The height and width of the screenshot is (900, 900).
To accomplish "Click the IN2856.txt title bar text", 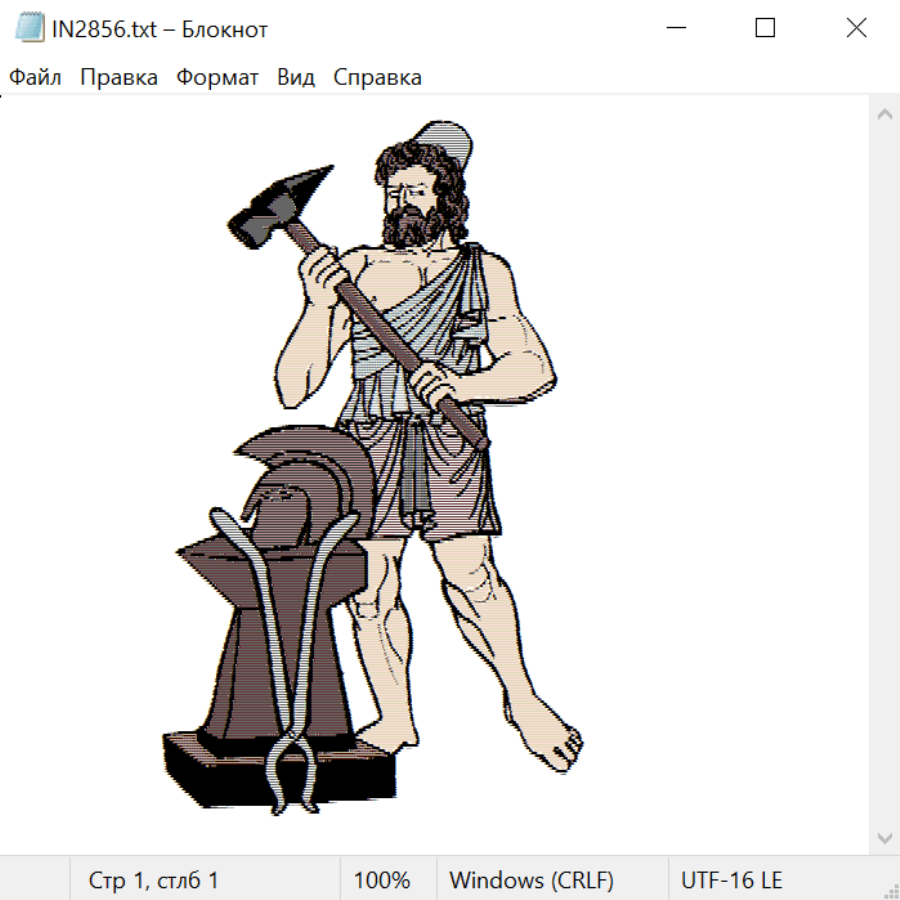I will [x=160, y=29].
